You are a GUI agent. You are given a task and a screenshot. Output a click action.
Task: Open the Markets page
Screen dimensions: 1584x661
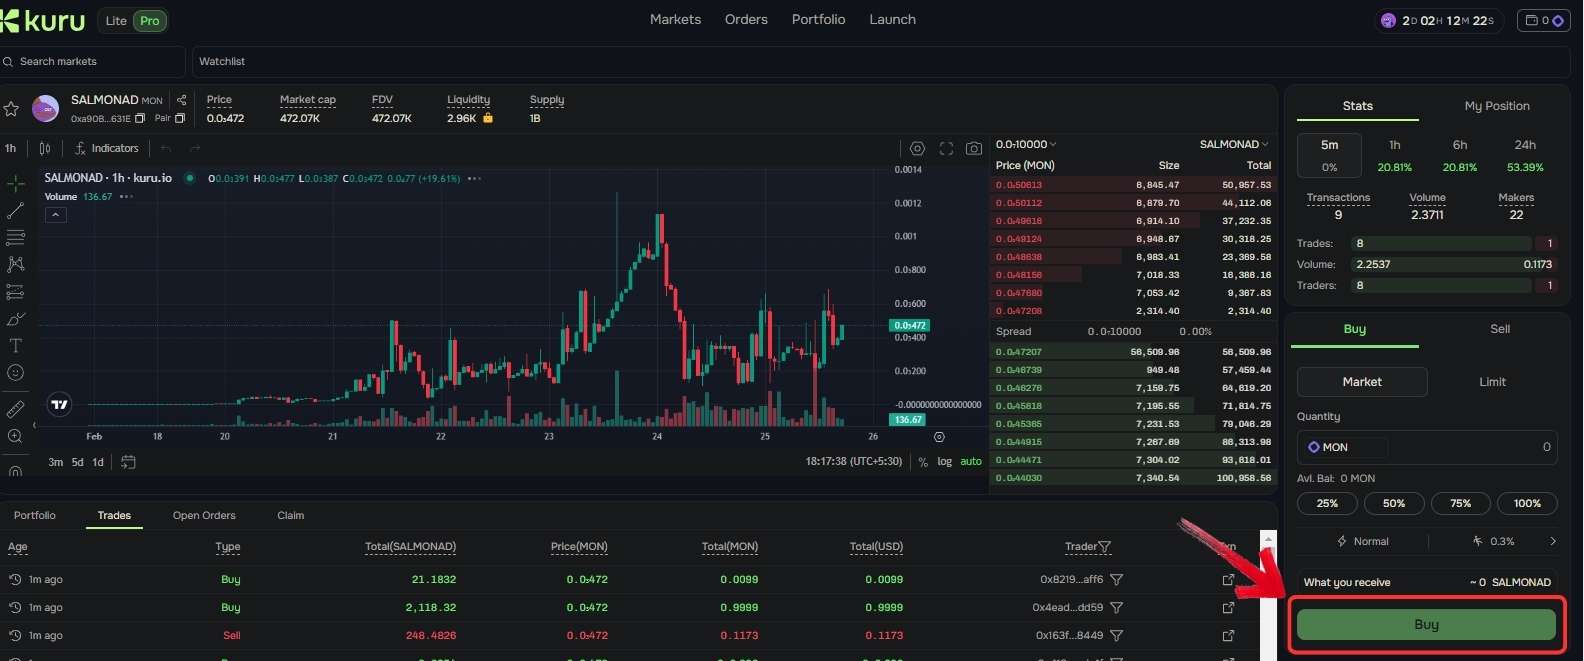coord(675,20)
